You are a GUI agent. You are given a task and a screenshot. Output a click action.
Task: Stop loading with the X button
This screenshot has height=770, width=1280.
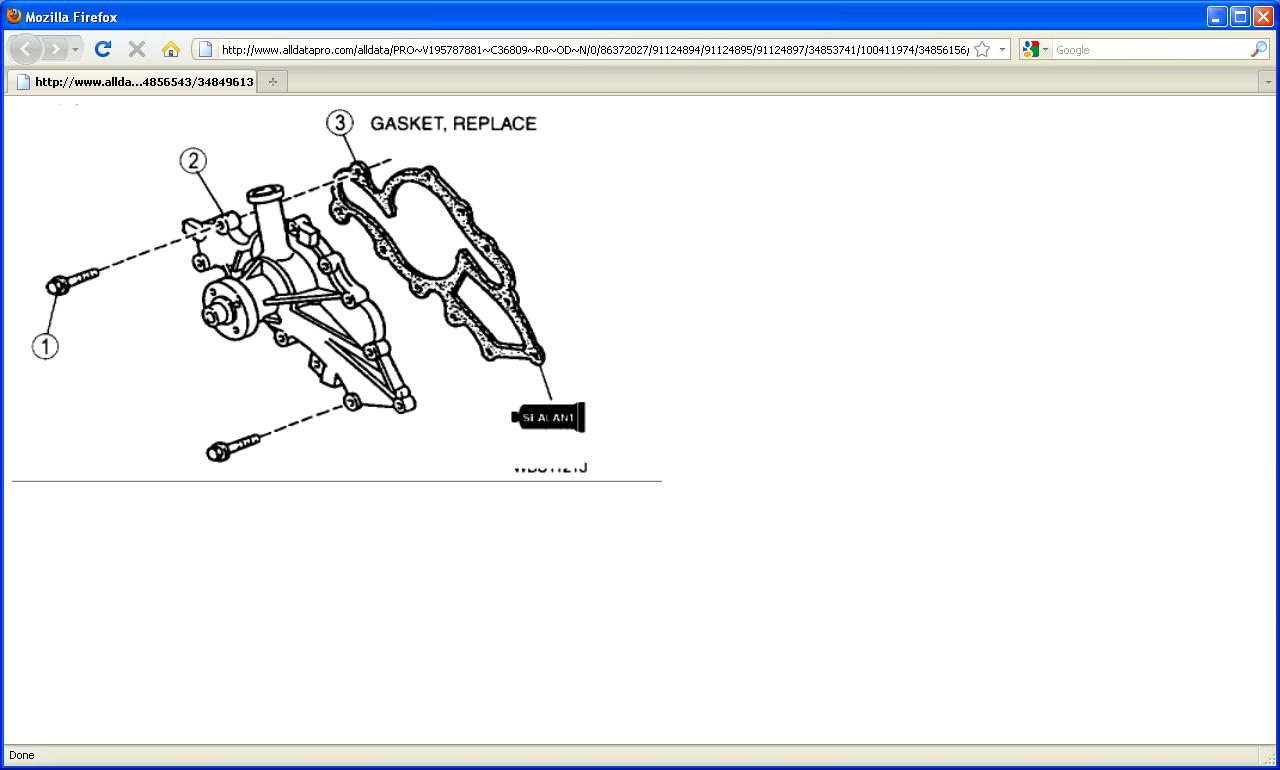point(137,49)
